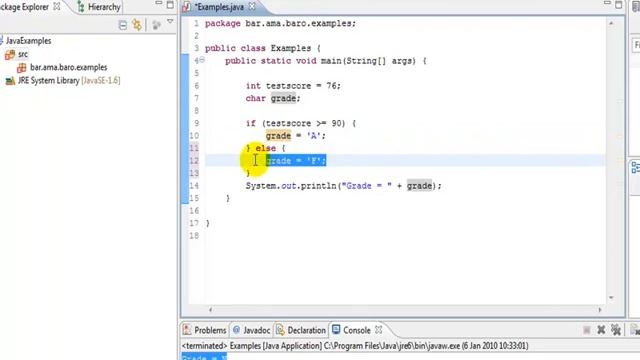This screenshot has height=360, width=640.
Task: Click the Terminate button in Console toolbar
Action: pos(587,330)
